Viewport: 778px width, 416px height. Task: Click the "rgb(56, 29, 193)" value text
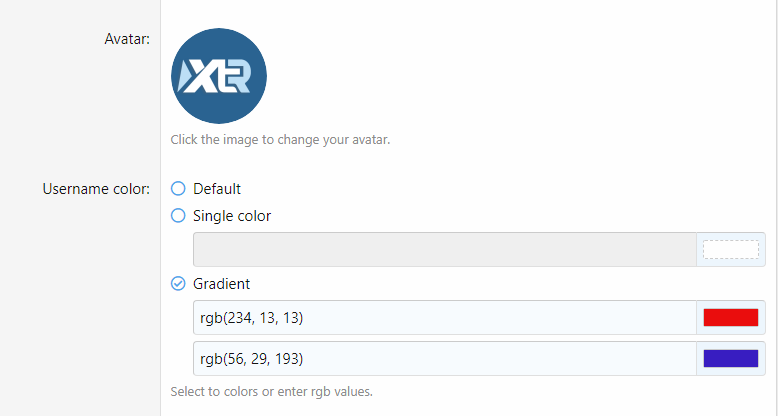click(251, 358)
